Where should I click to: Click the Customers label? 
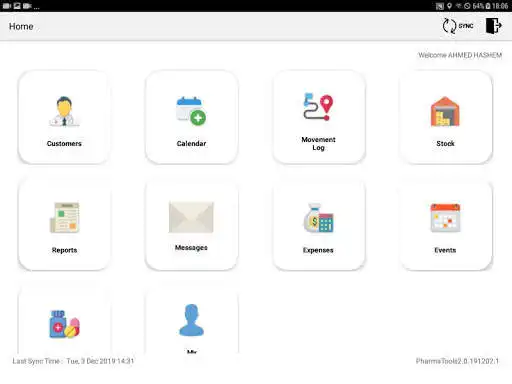coord(64,144)
